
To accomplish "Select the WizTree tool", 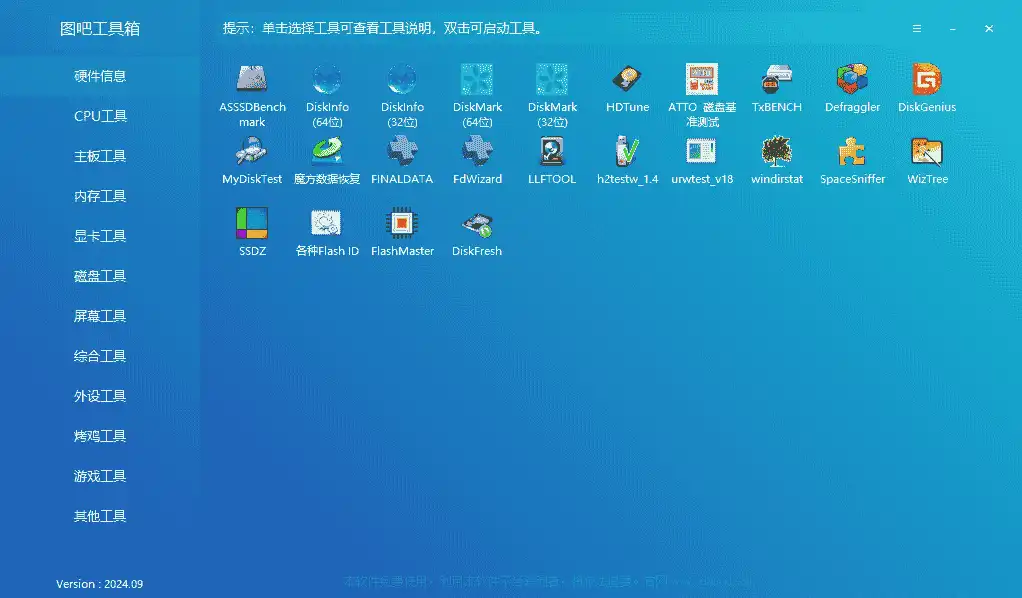I will coord(927,151).
